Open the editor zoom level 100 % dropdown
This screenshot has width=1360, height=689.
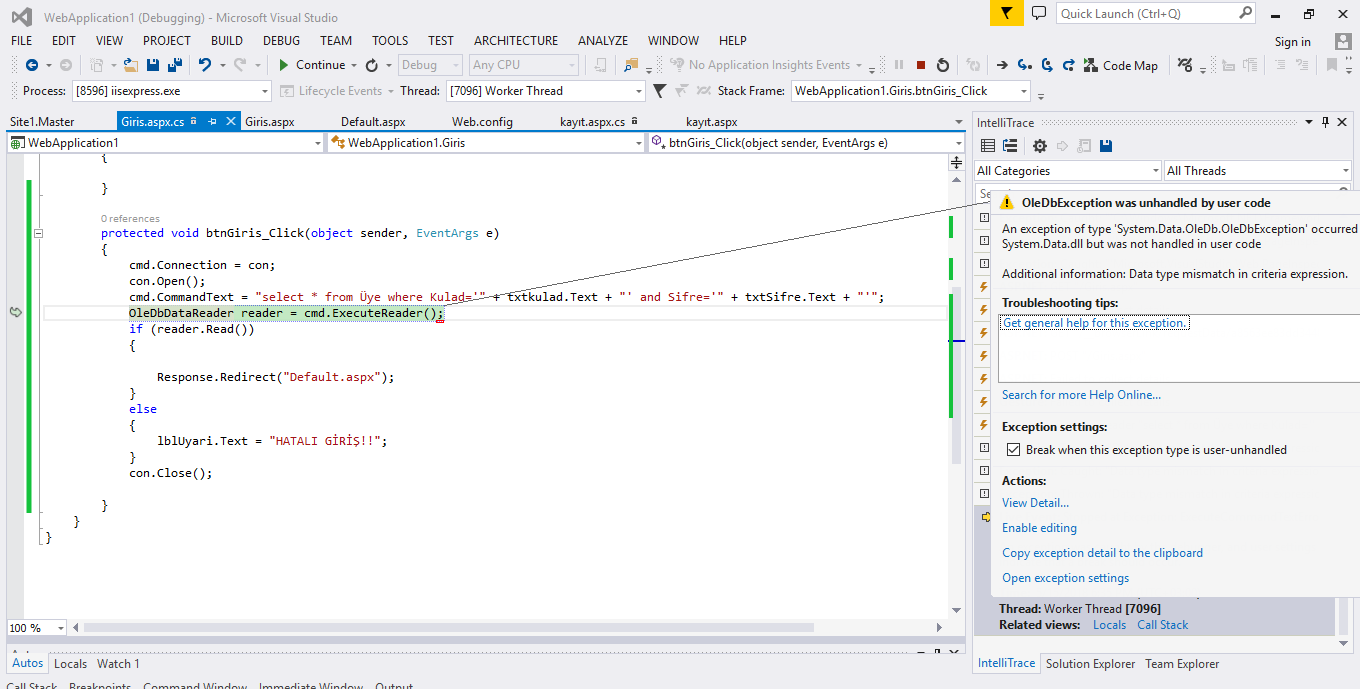36,628
